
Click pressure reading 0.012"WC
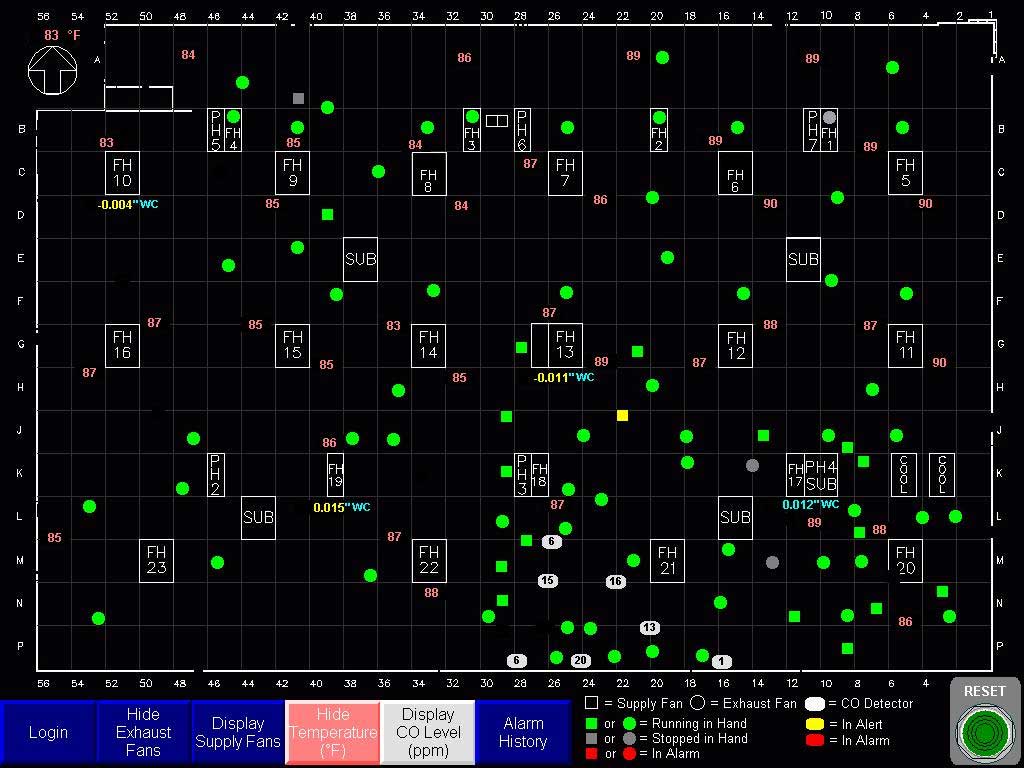click(x=810, y=505)
